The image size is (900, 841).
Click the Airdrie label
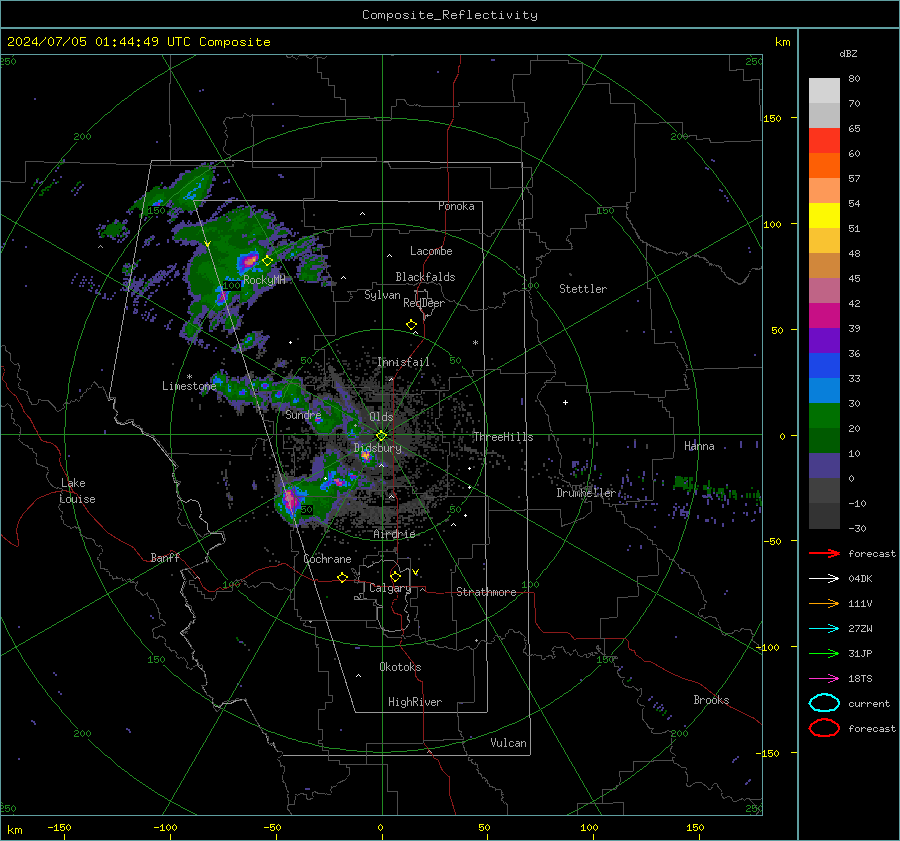pos(394,534)
